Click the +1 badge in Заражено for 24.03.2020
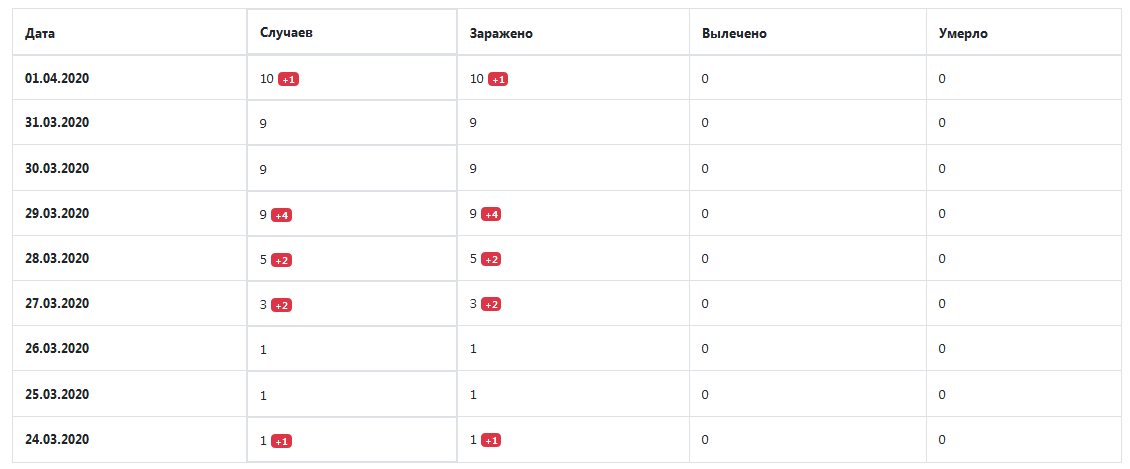The height and width of the screenshot is (469, 1130). coord(491,440)
